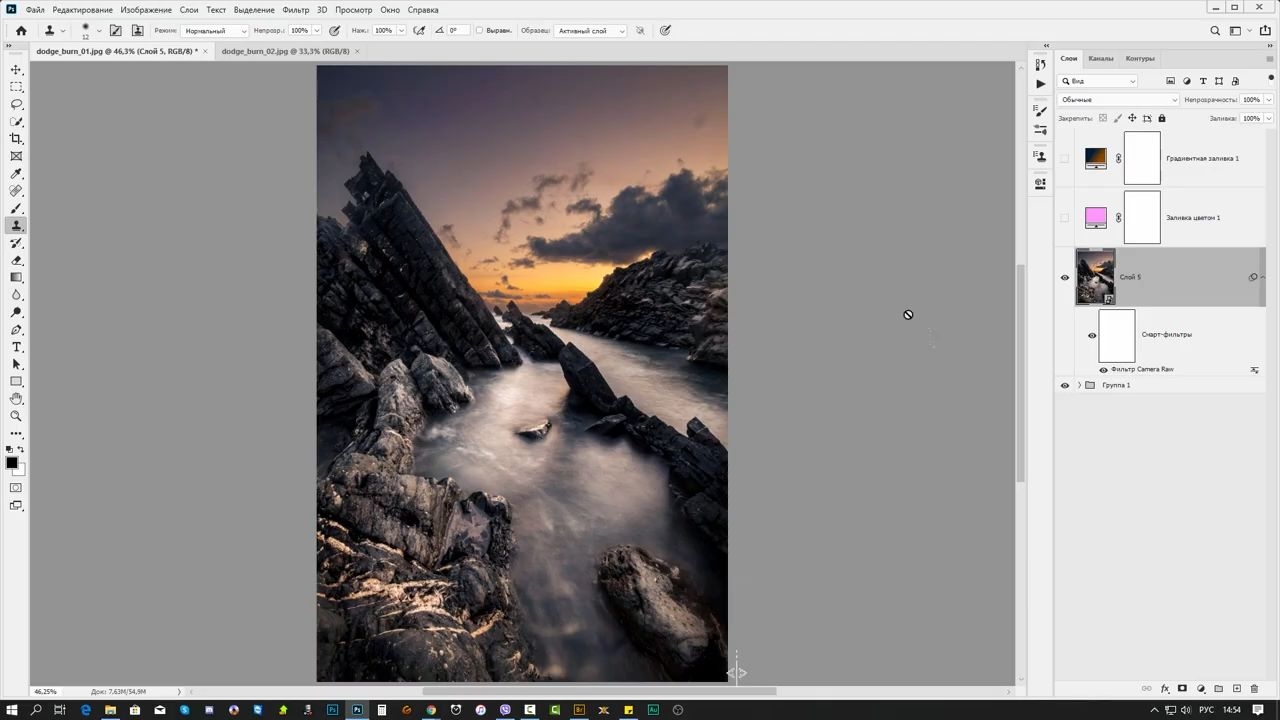Select the Hand tool
The width and height of the screenshot is (1280, 720).
(x=16, y=399)
